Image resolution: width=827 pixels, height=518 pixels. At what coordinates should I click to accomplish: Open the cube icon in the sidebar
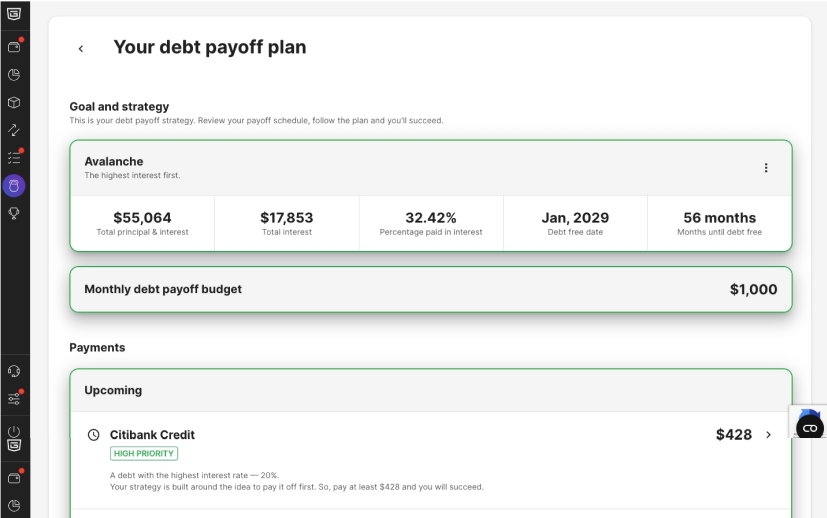coord(14,102)
